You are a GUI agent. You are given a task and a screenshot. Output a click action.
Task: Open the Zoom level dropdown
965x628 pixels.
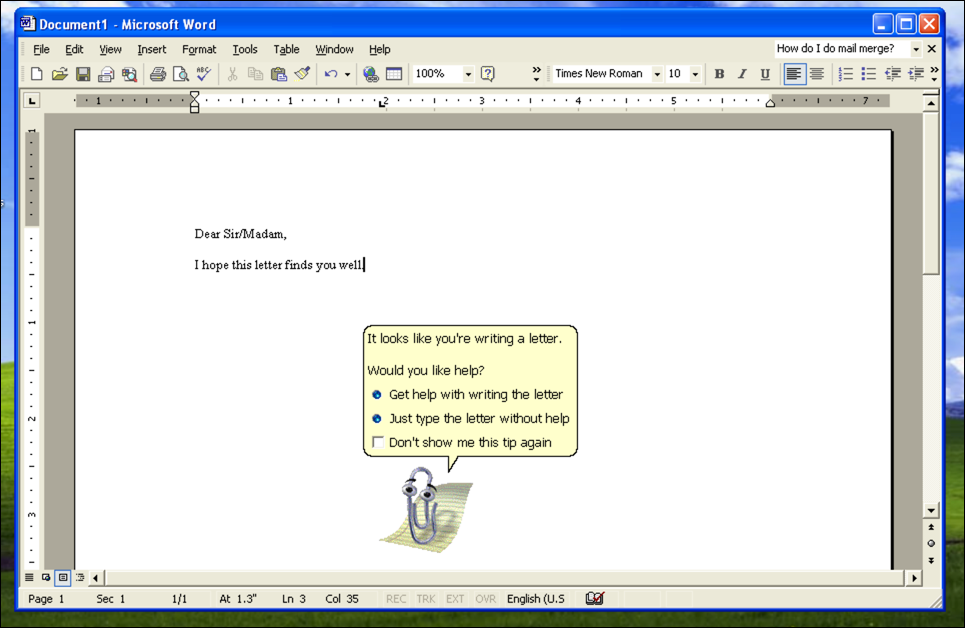coord(466,73)
